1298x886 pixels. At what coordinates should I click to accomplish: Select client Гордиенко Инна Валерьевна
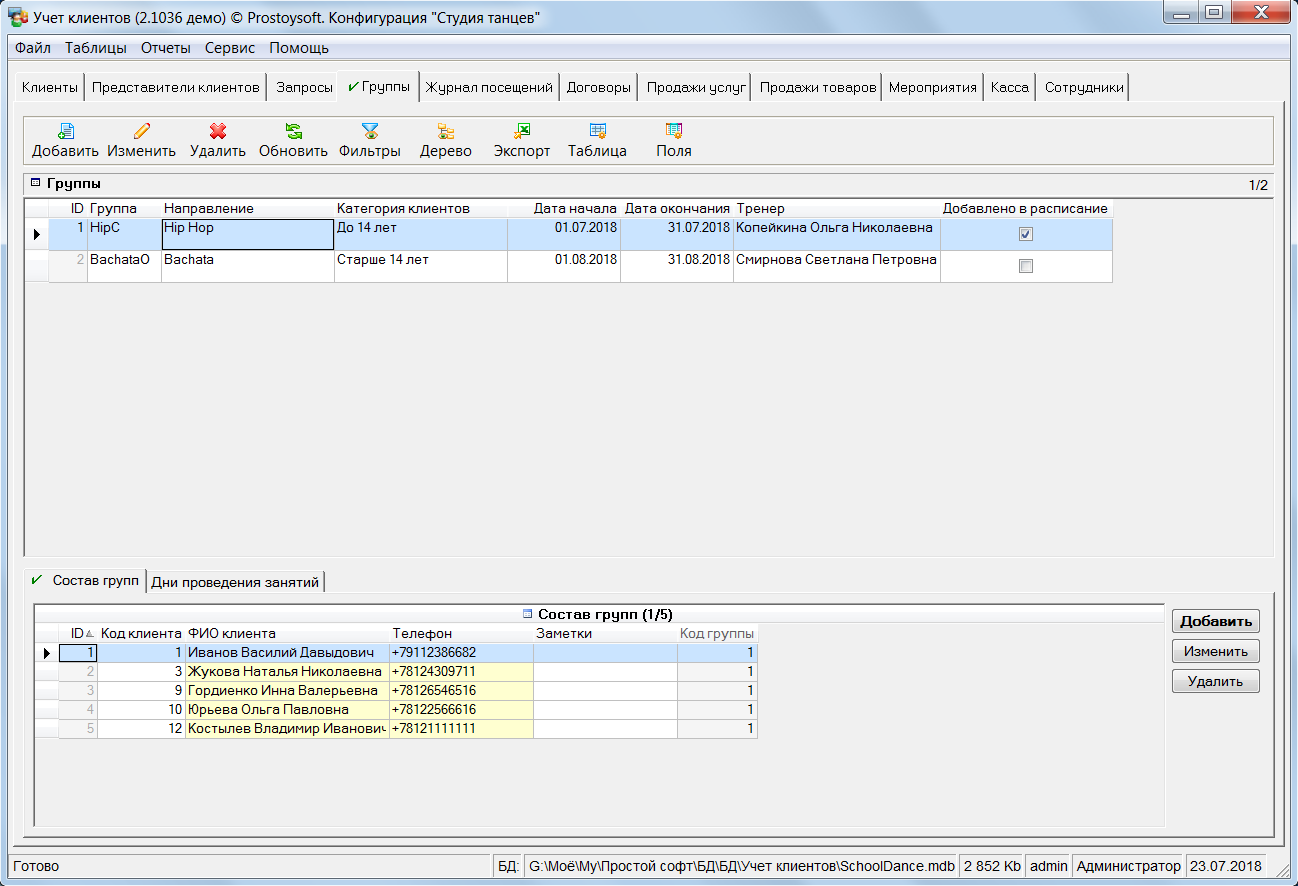point(288,691)
